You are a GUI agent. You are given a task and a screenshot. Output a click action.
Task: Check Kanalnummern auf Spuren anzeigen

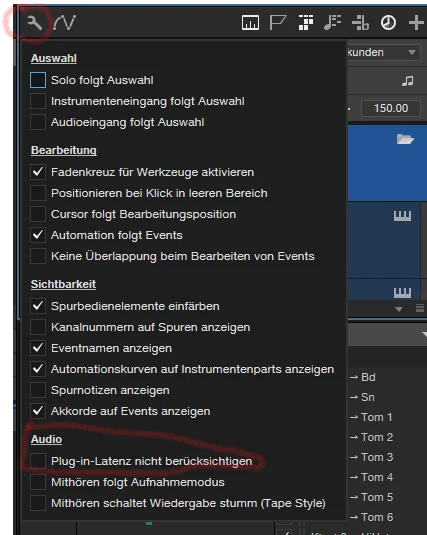point(38,327)
